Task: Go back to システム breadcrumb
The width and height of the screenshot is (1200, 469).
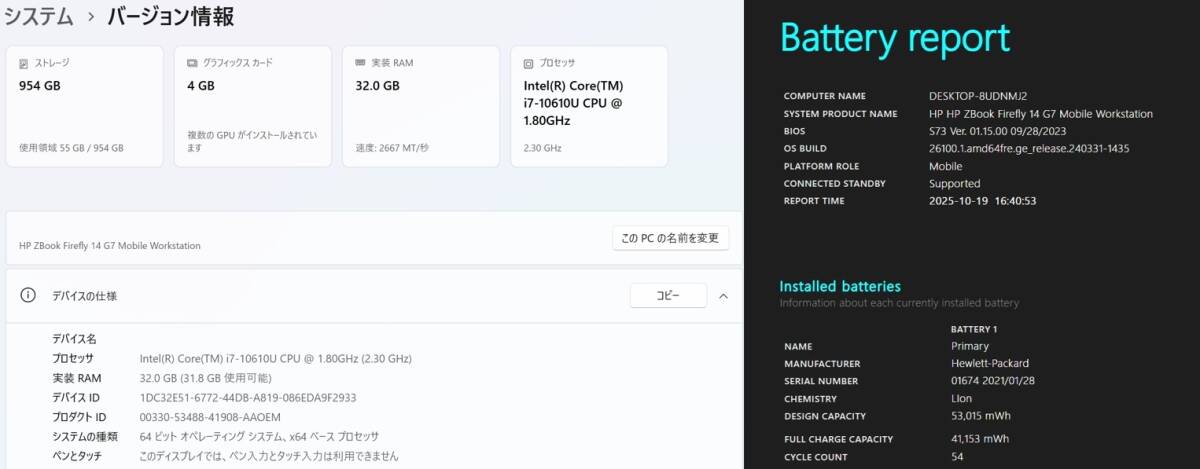Action: pyautogui.click(x=39, y=16)
